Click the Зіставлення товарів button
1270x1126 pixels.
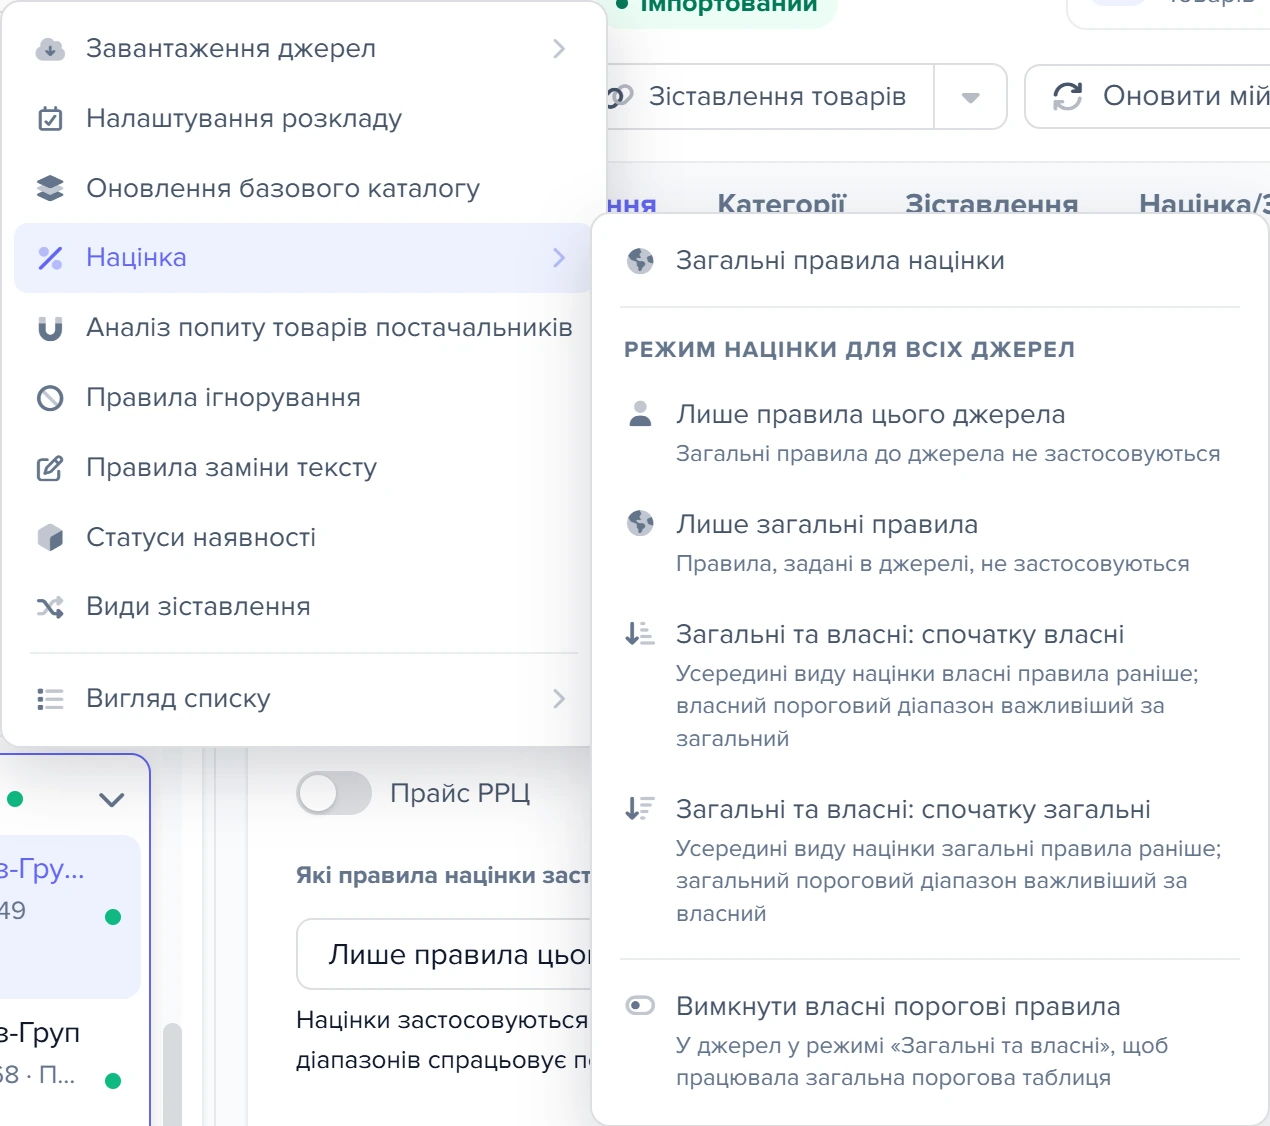[x=770, y=97]
